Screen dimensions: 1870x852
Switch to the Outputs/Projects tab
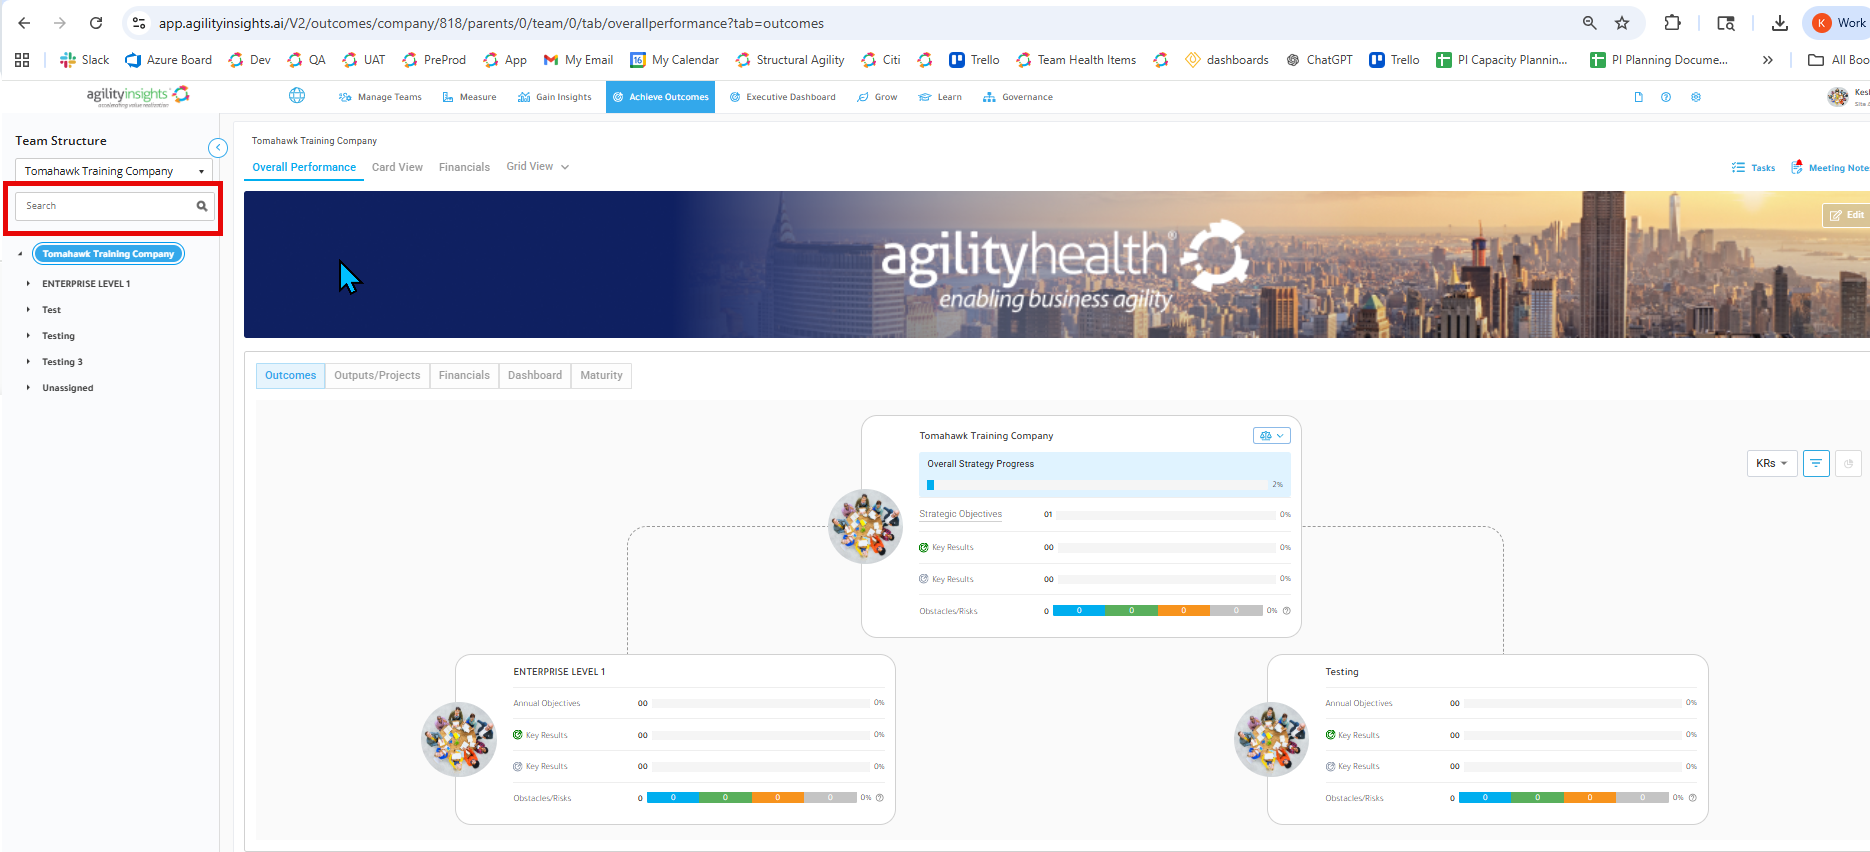pyautogui.click(x=377, y=375)
